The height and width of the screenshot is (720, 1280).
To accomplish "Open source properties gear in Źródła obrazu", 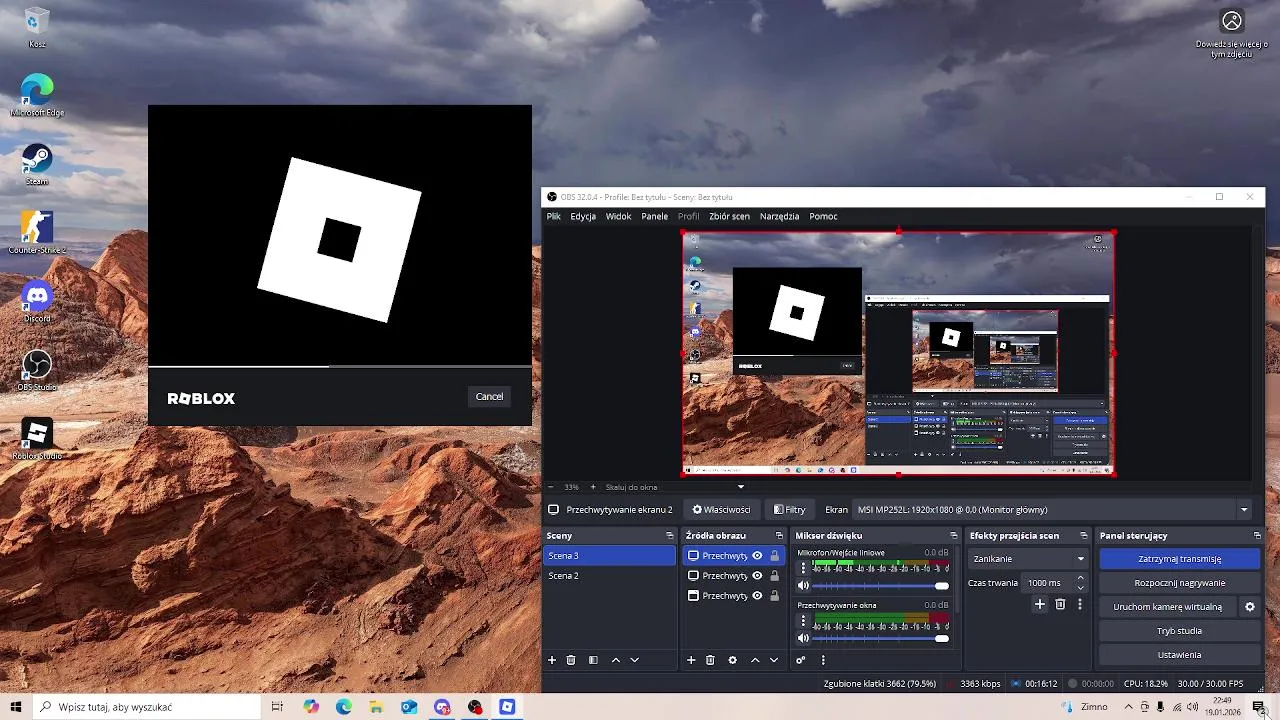I will point(732,660).
